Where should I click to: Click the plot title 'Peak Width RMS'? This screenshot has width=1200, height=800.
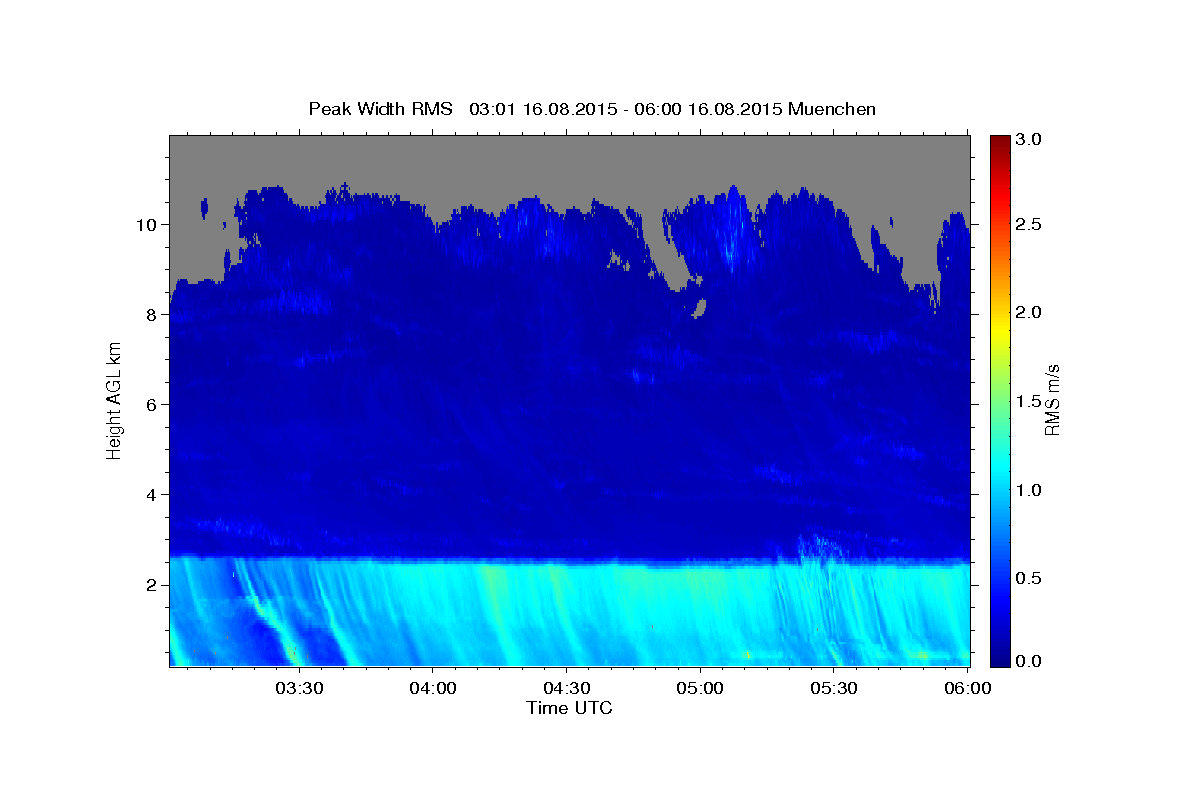pyautogui.click(x=380, y=108)
